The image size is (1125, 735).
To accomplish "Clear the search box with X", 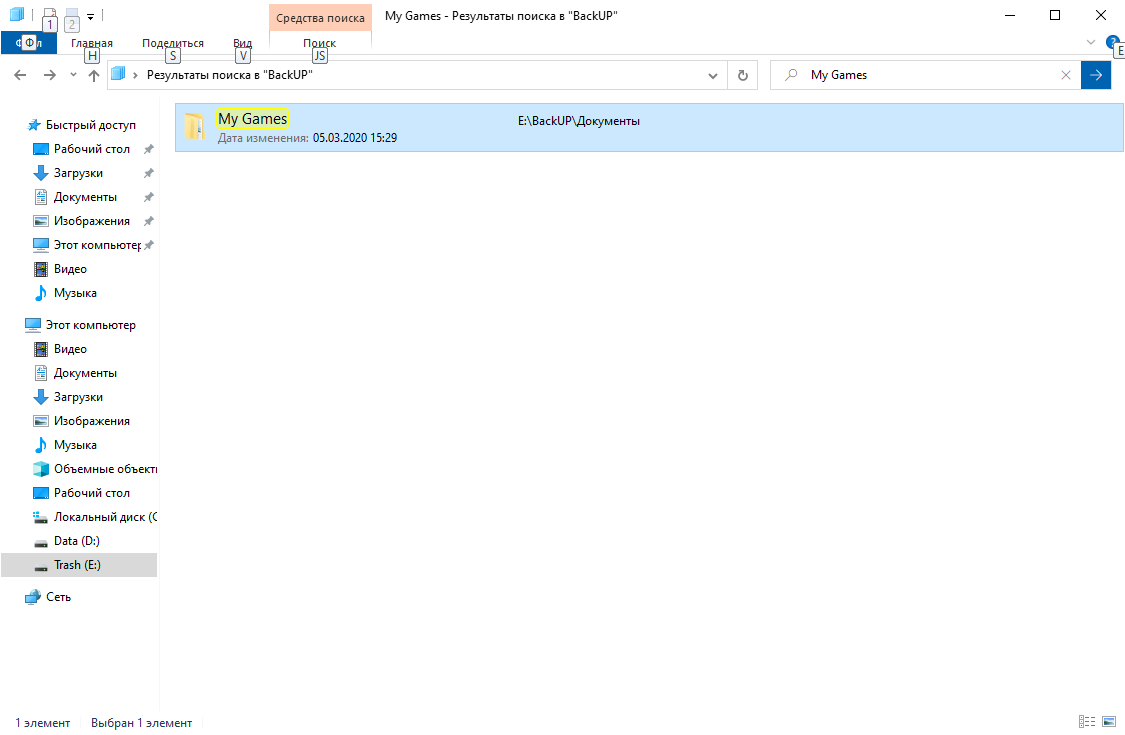I will (1066, 75).
